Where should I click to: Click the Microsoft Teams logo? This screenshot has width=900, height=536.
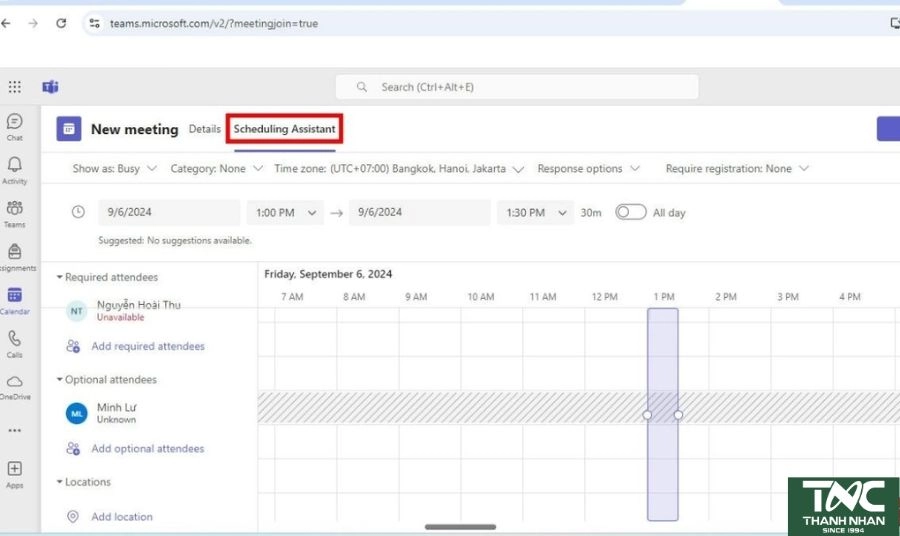click(51, 87)
